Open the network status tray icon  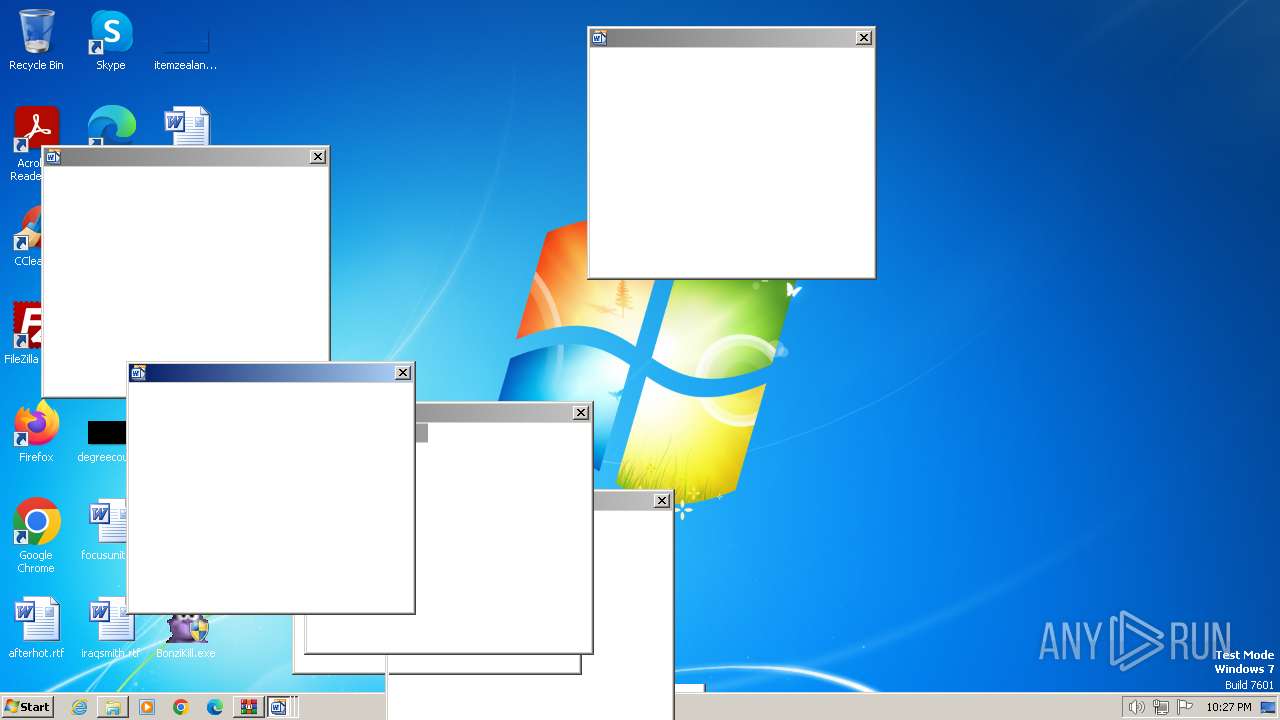[1161, 707]
